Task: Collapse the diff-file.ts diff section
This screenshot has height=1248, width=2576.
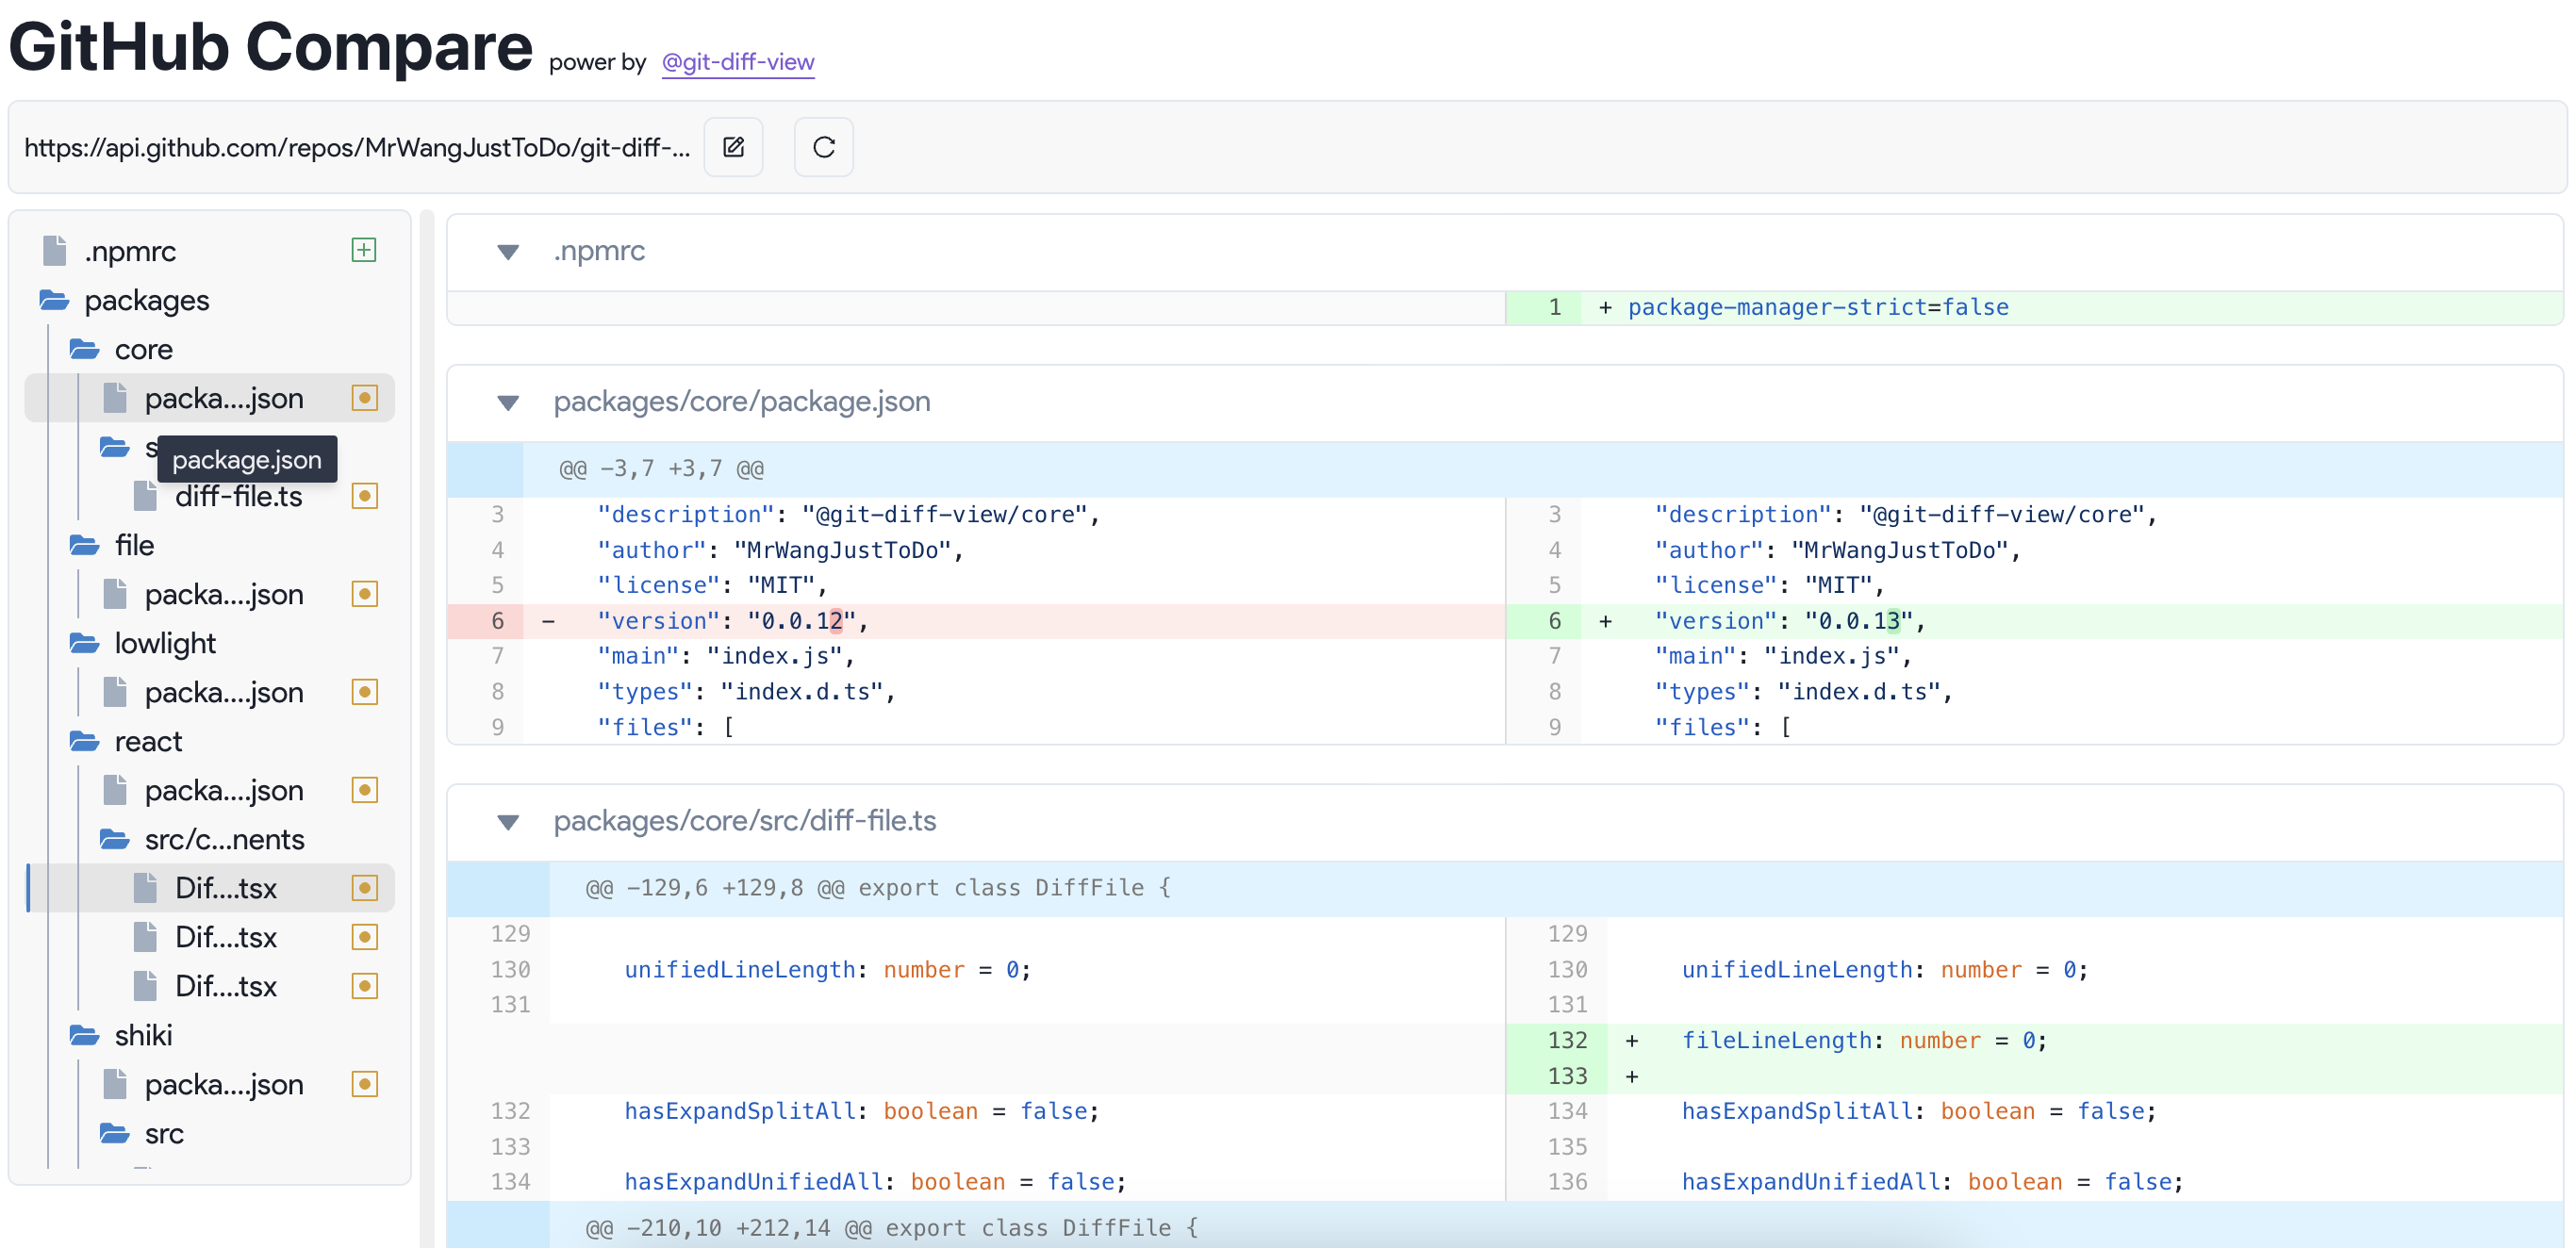Action: click(508, 821)
